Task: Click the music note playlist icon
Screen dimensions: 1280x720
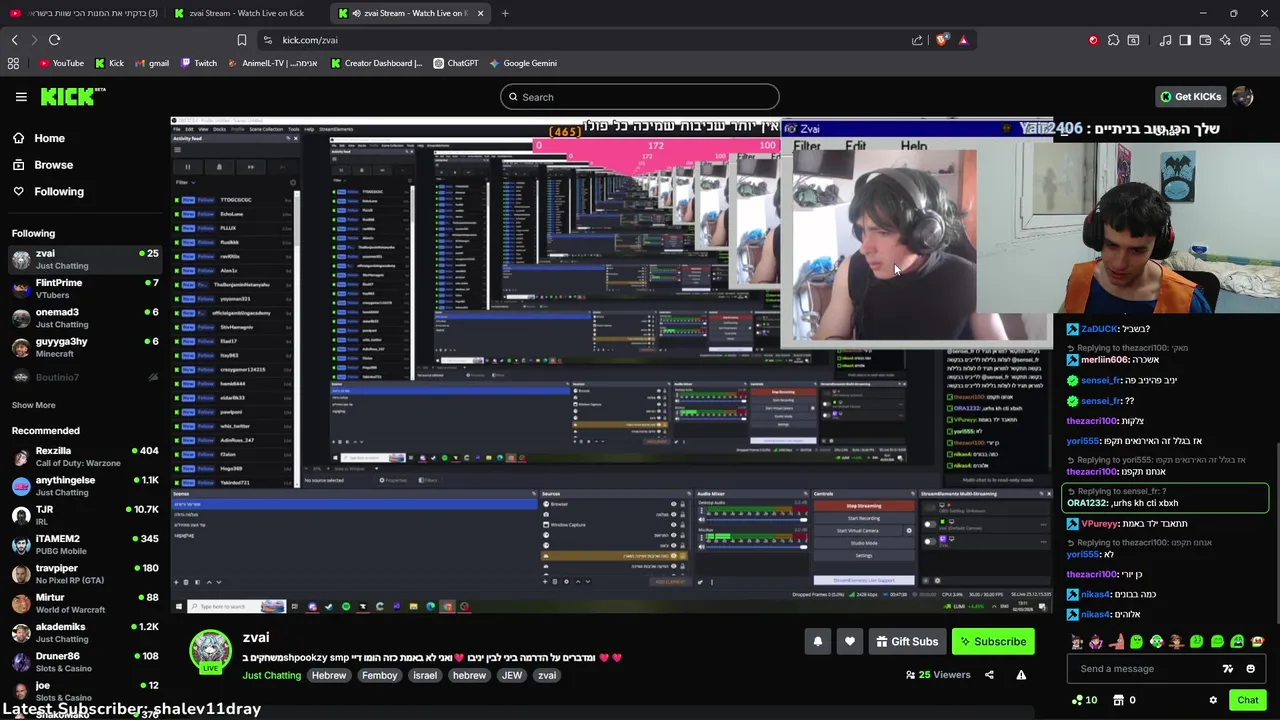Action: click(x=1165, y=40)
